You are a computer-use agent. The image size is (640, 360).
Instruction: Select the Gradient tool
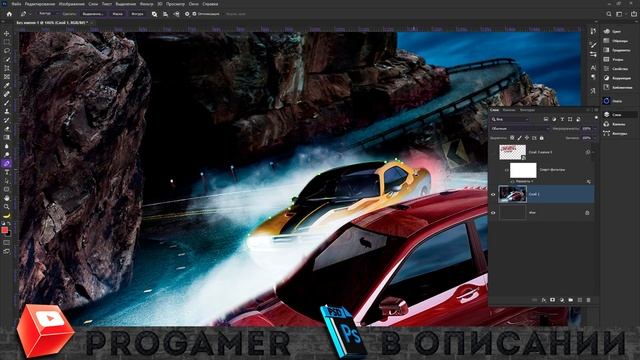(x=7, y=137)
